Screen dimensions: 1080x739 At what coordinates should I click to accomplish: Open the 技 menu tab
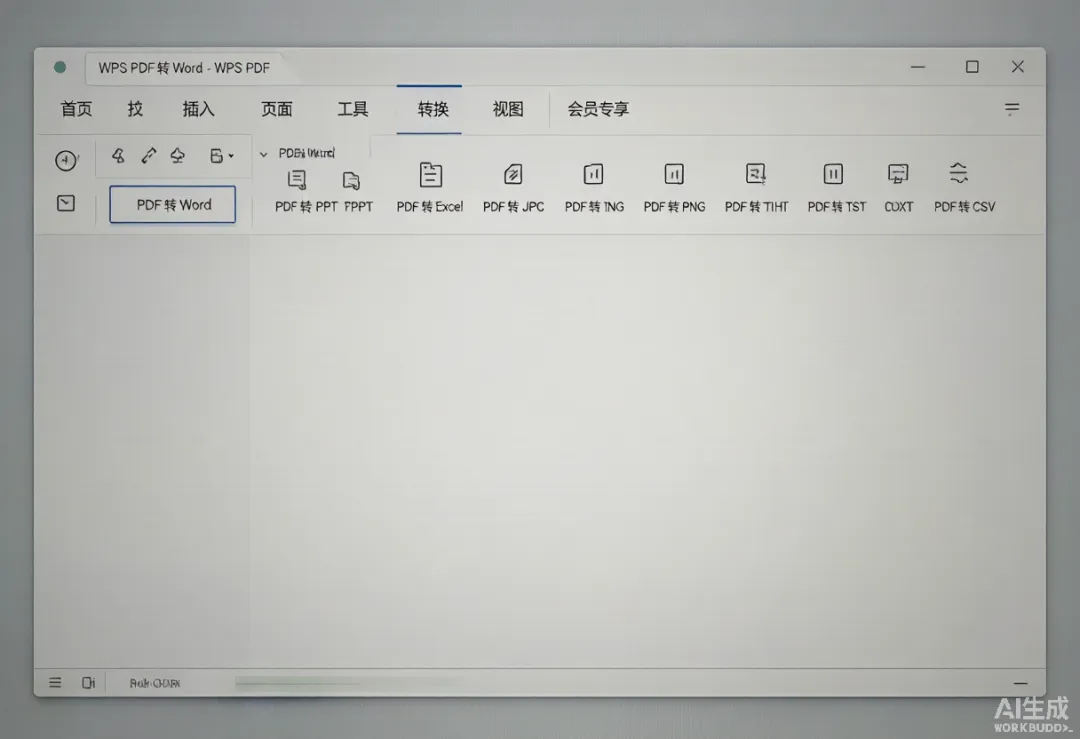pos(135,109)
